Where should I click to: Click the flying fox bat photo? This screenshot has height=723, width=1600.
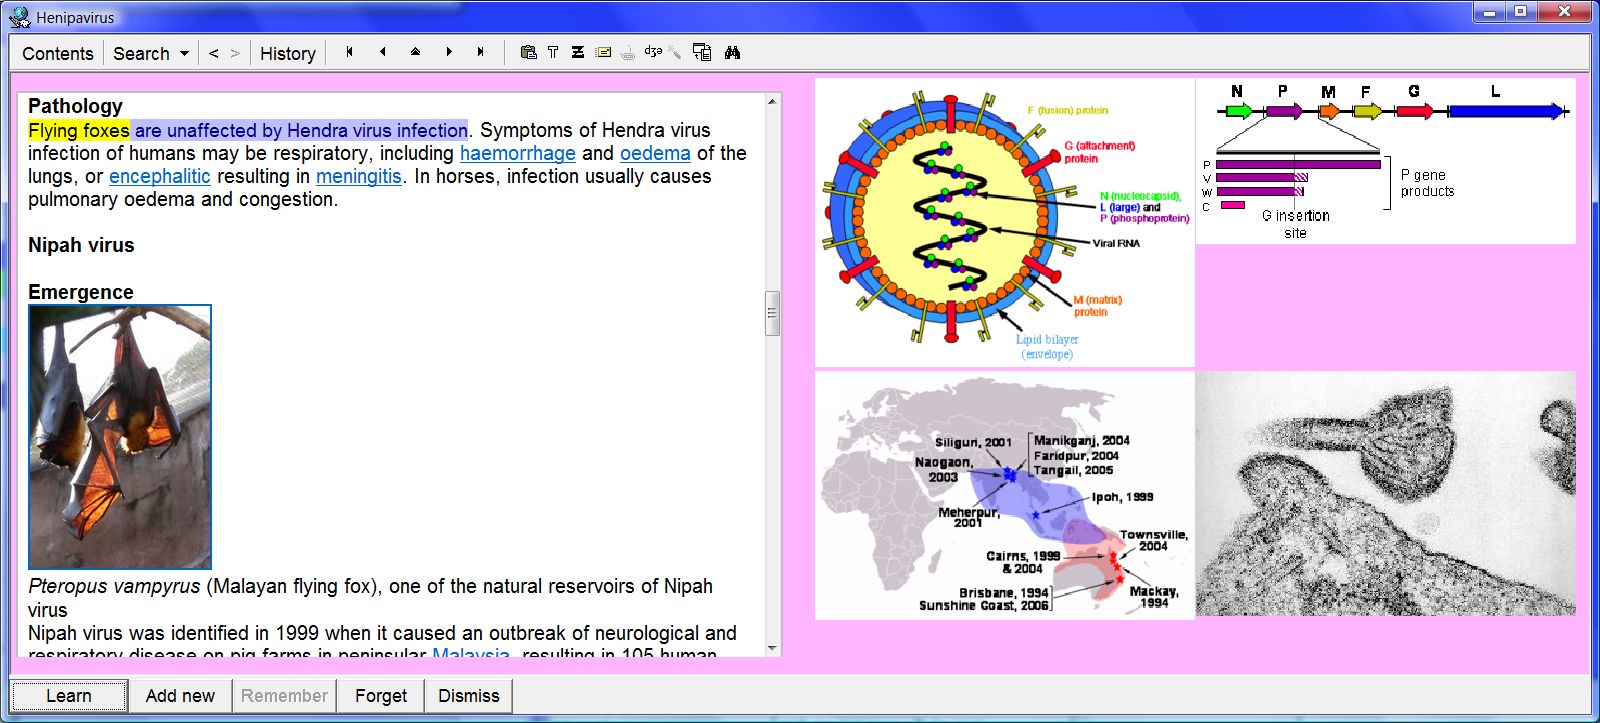[120, 437]
